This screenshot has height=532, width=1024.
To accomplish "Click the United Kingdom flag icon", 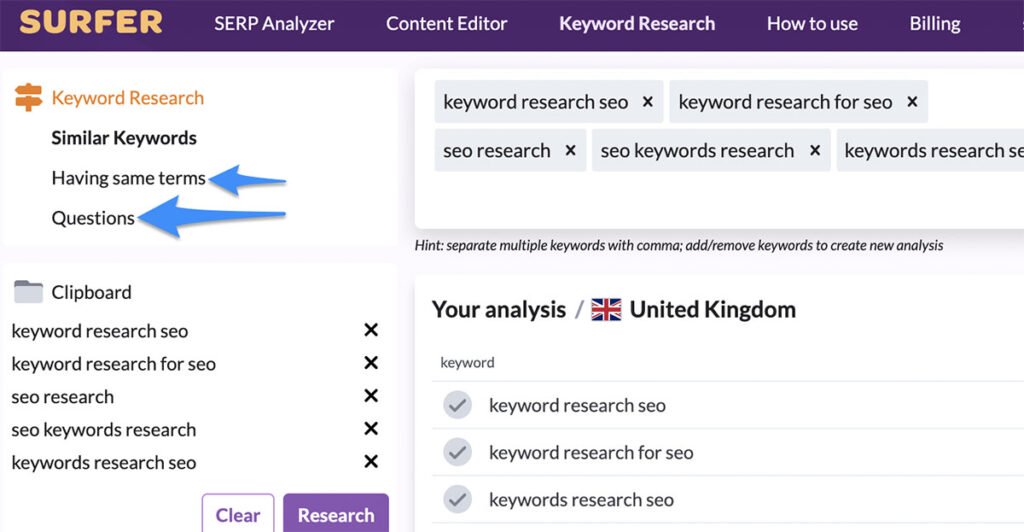I will pyautogui.click(x=606, y=309).
